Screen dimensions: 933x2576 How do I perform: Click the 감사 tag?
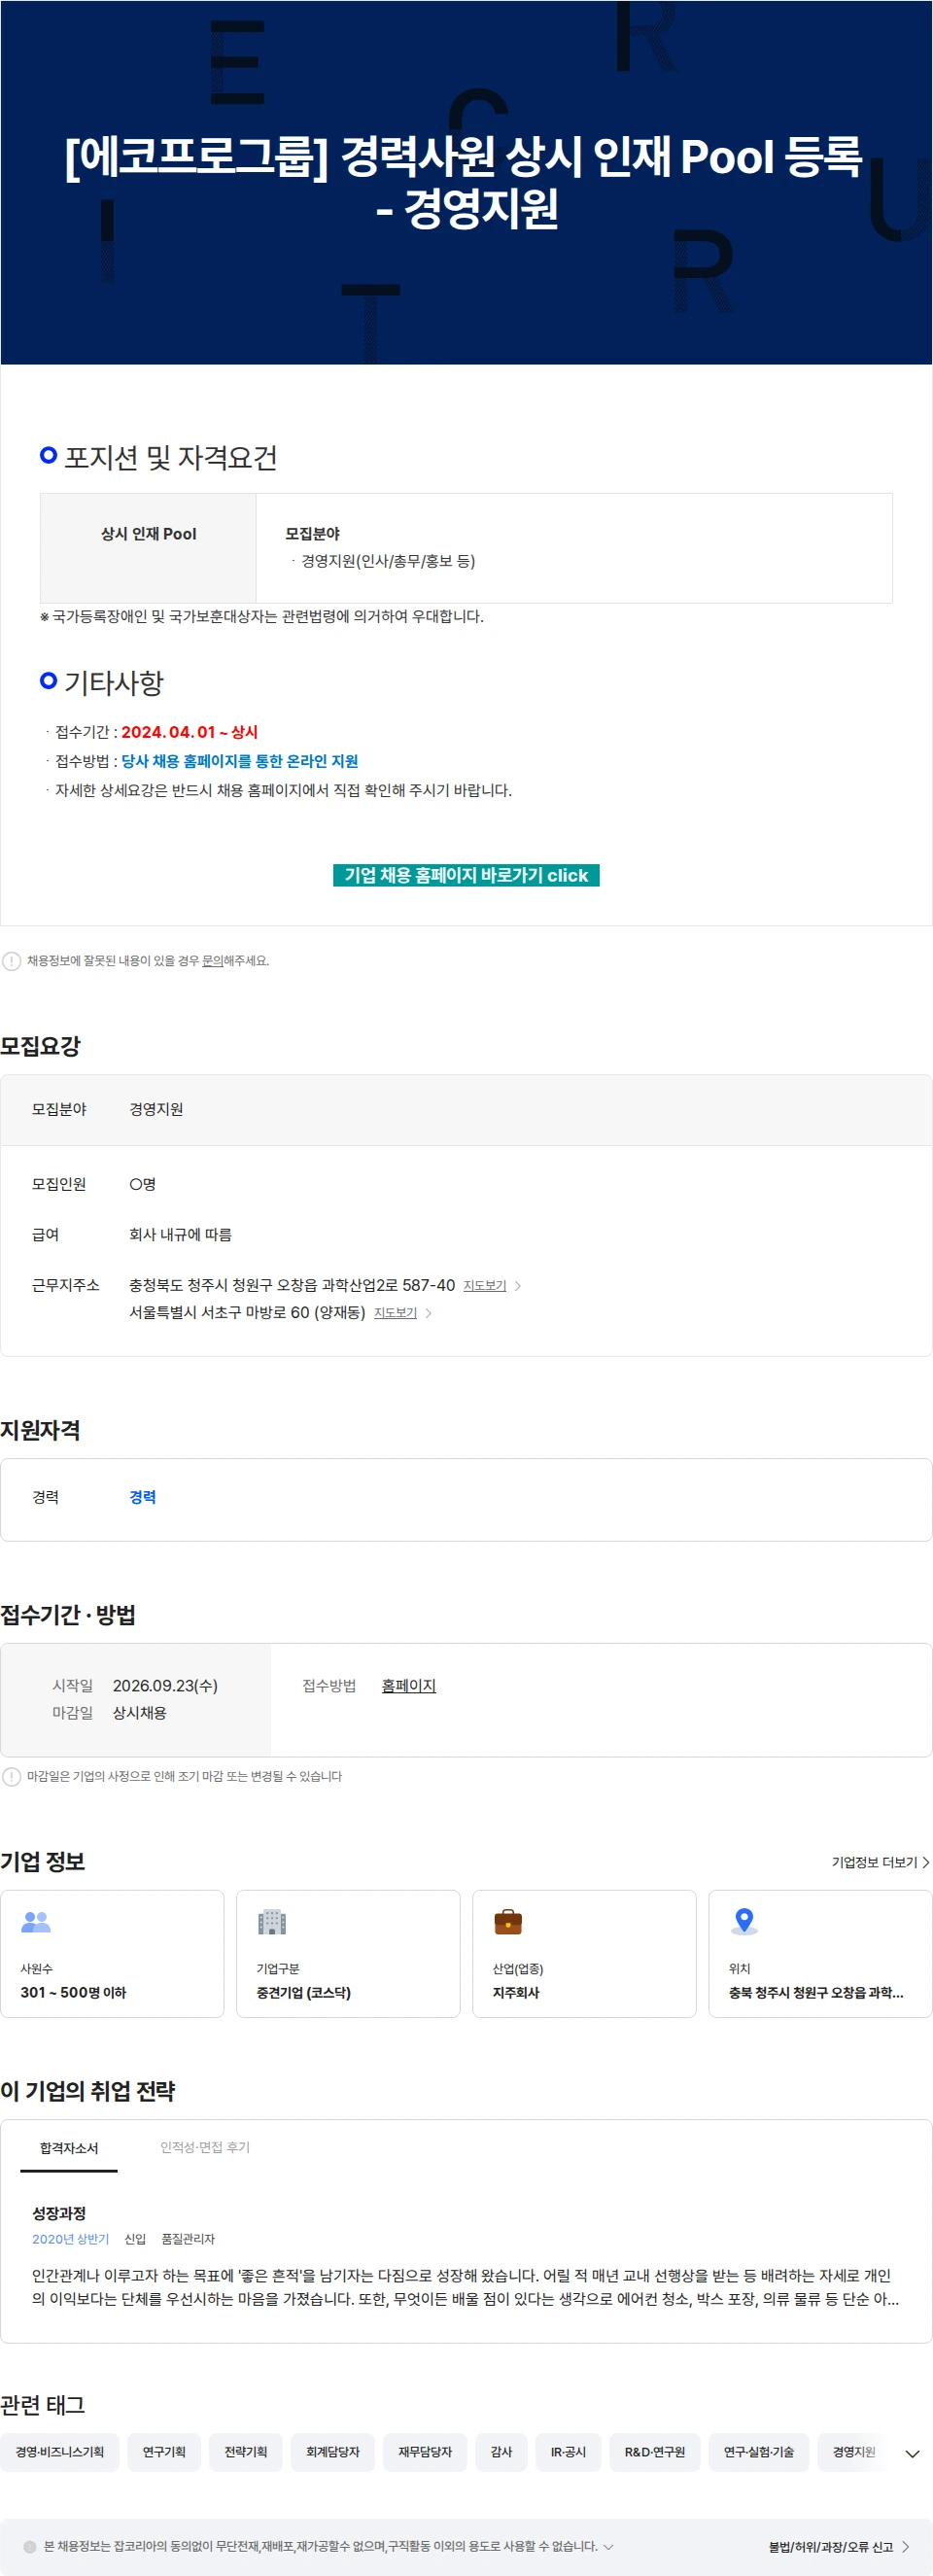pos(501,2452)
